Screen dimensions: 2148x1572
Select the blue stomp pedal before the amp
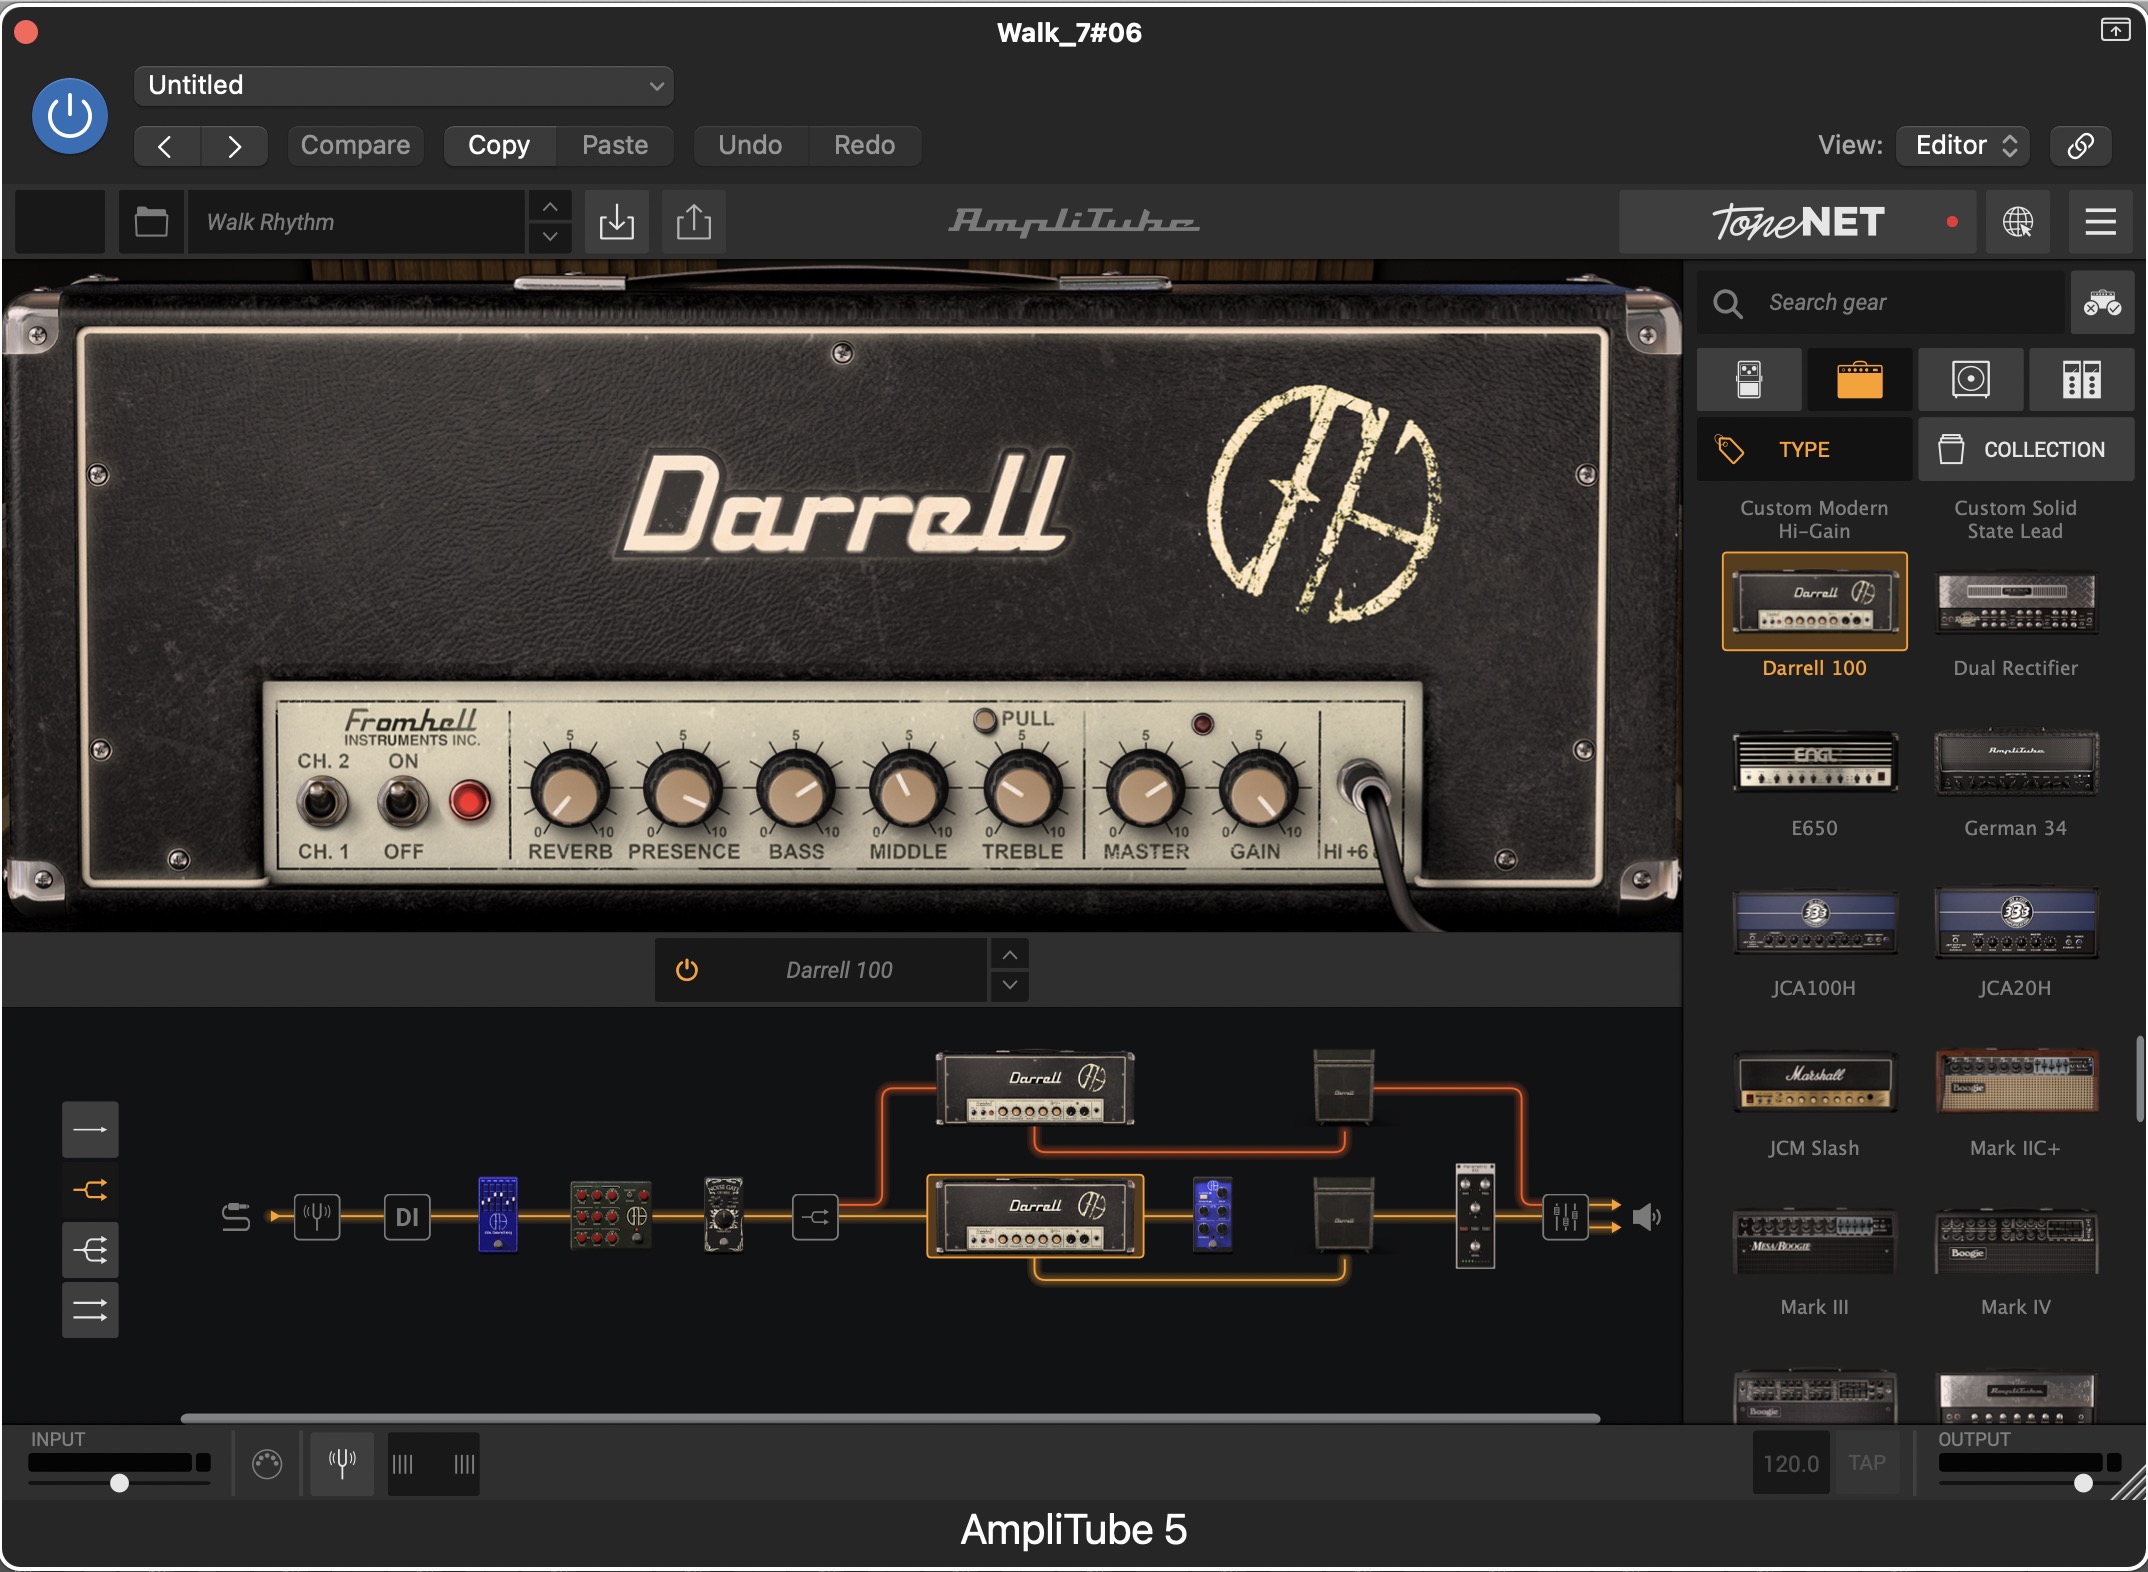(498, 1214)
